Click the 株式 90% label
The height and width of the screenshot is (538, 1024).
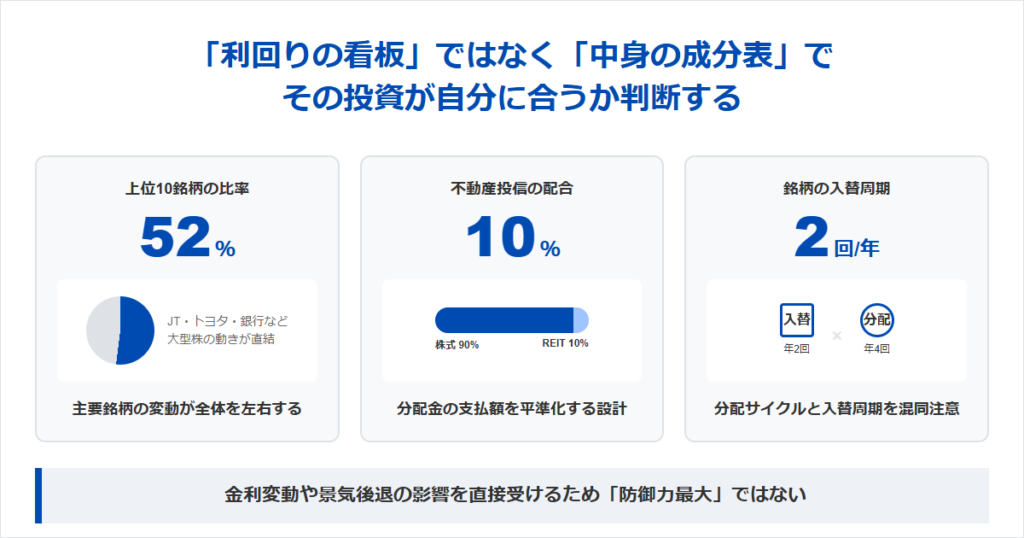(457, 345)
